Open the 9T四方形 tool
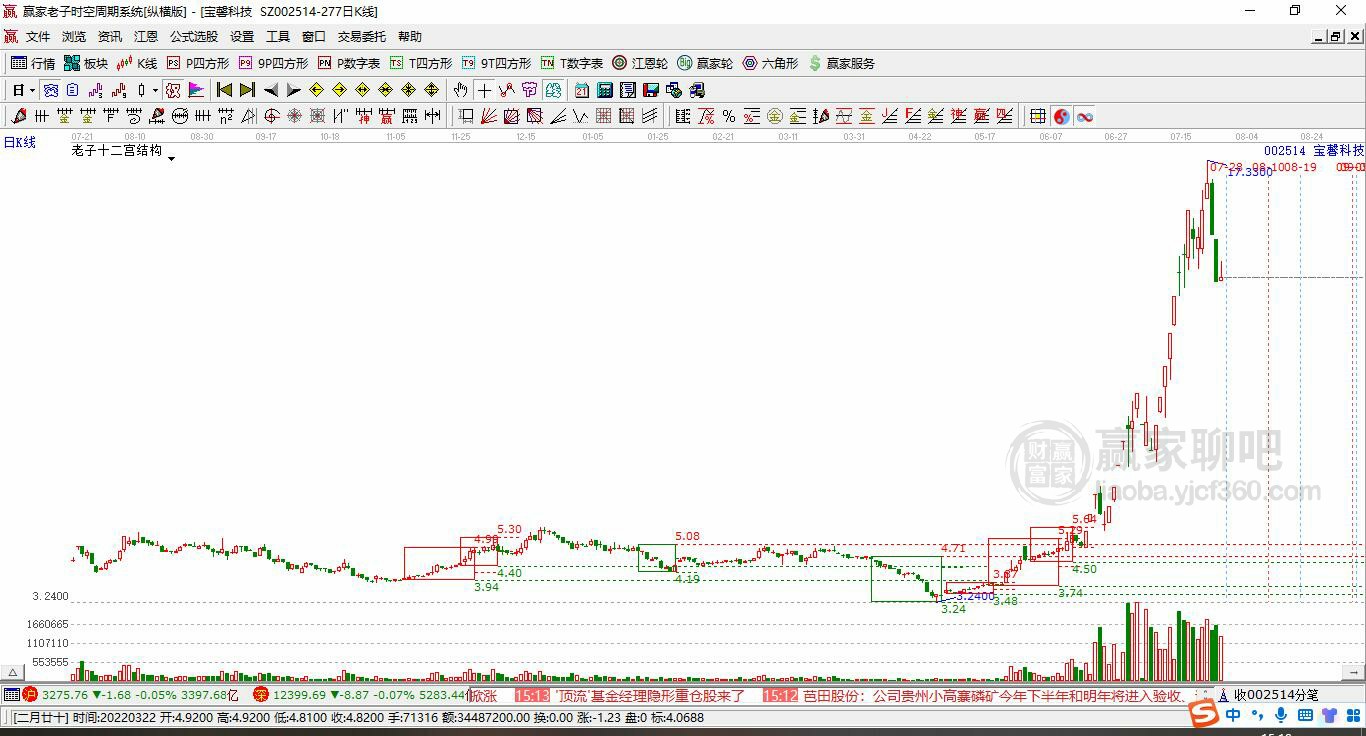 496,63
